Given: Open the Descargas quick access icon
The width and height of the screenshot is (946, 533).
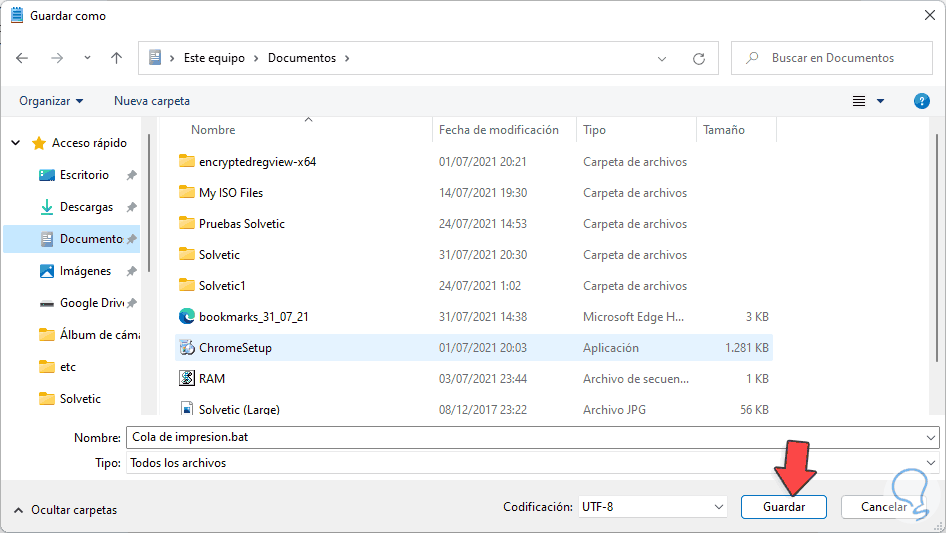Looking at the screenshot, I should point(46,207).
